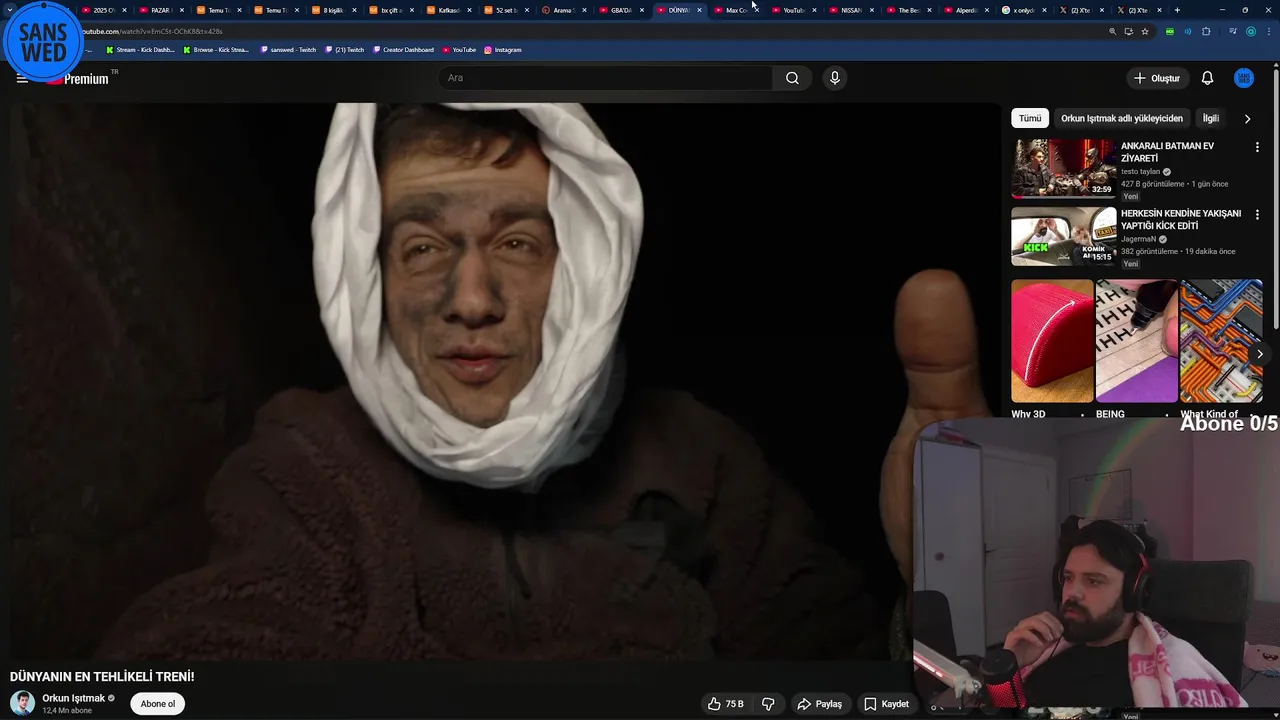This screenshot has width=1280, height=720.
Task: Select the İlgili filter chip
Action: (x=1210, y=118)
